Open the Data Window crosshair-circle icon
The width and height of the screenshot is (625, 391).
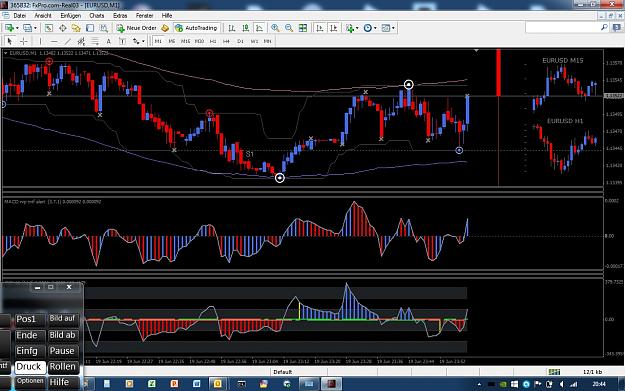pyautogui.click(x=63, y=28)
